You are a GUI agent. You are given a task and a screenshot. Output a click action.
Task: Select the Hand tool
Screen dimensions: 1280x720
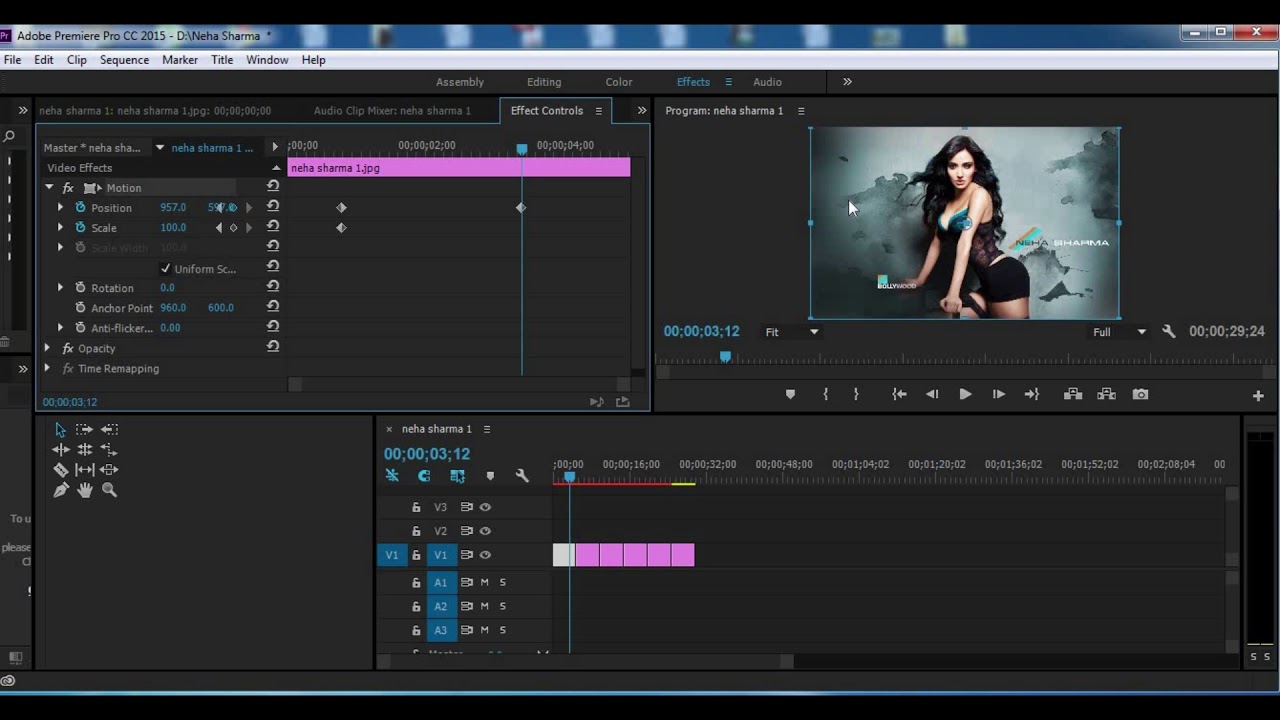click(x=85, y=490)
